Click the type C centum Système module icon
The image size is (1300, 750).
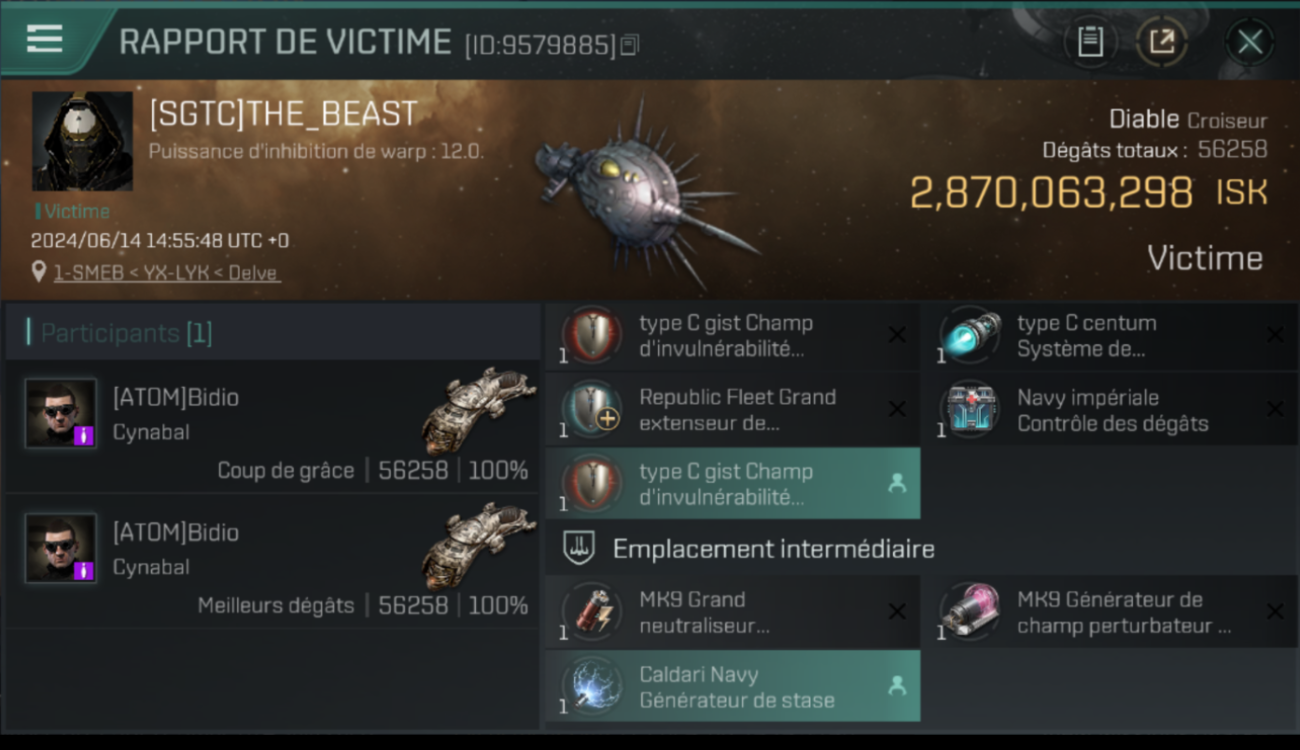pyautogui.click(x=970, y=336)
